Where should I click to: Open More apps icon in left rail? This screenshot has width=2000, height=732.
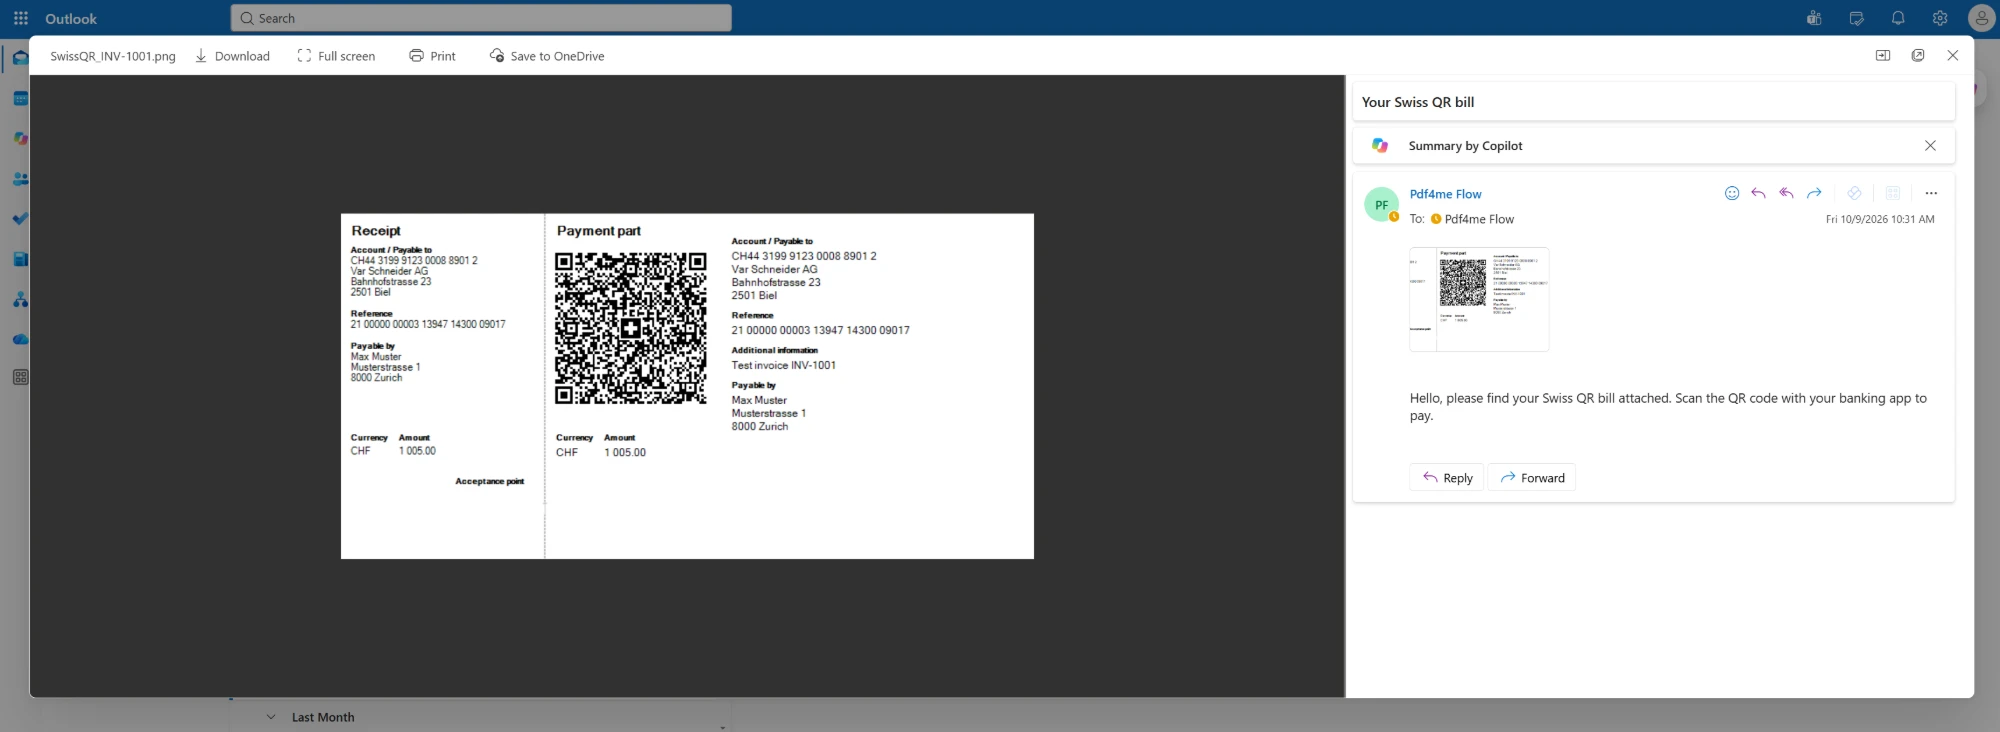[20, 377]
